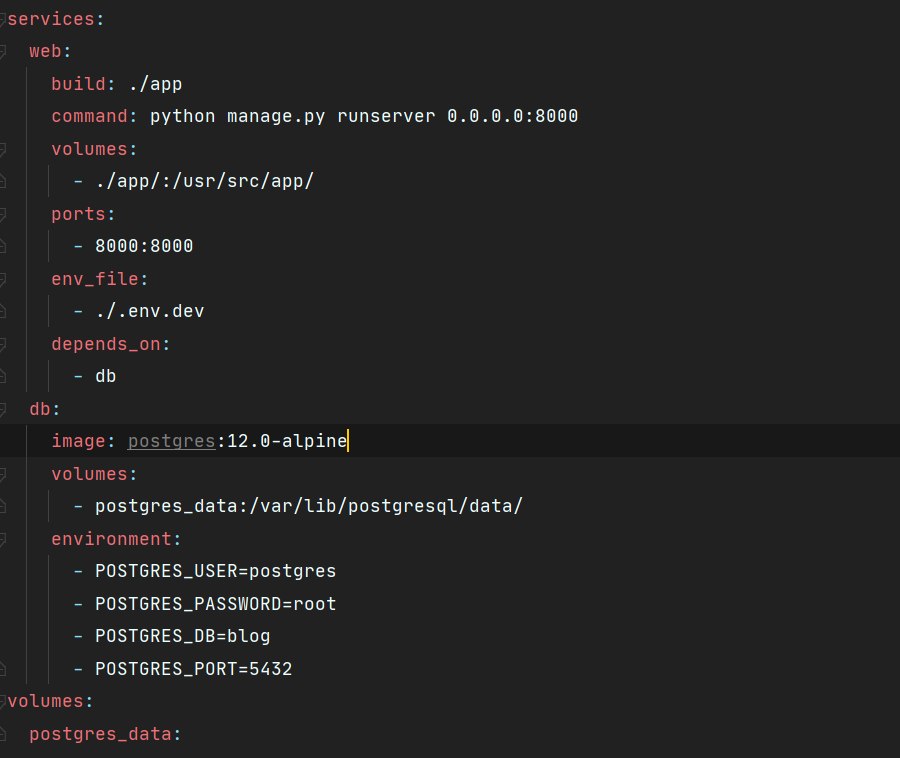Click the 'POSTGRES_USER=postgres' entry
Image resolution: width=900 pixels, height=758 pixels.
(x=215, y=572)
